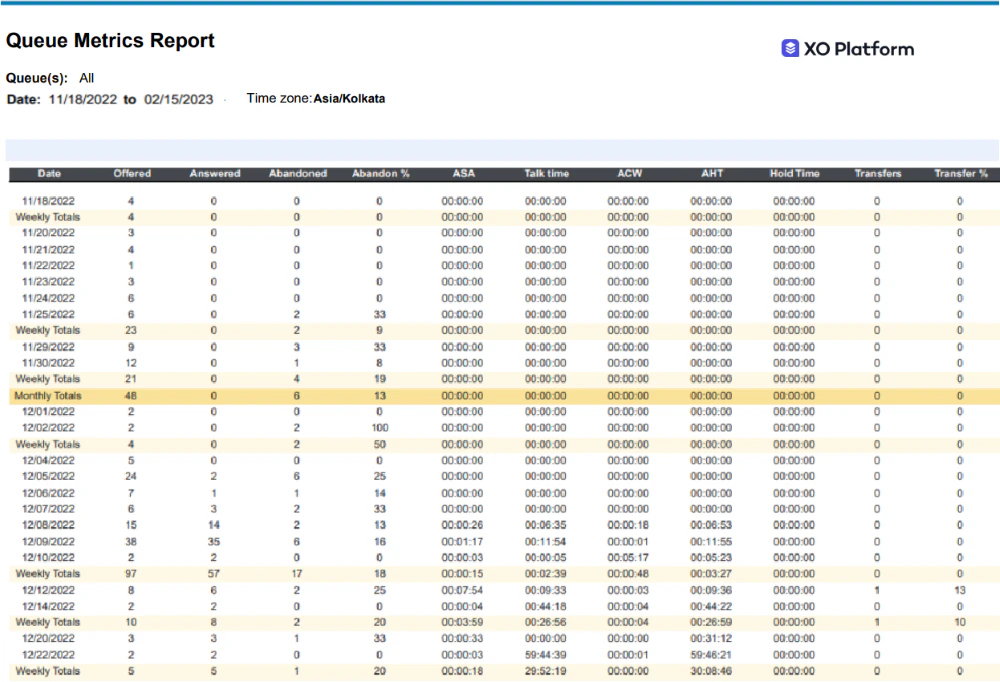The width and height of the screenshot is (1000, 682).
Task: Select the ASA column header
Action: pyautogui.click(x=463, y=173)
